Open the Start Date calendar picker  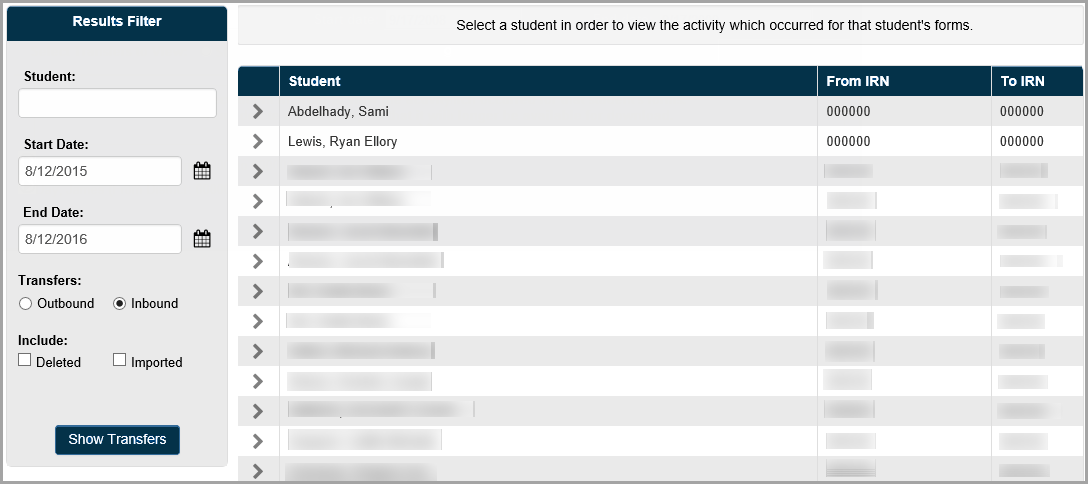click(x=202, y=171)
